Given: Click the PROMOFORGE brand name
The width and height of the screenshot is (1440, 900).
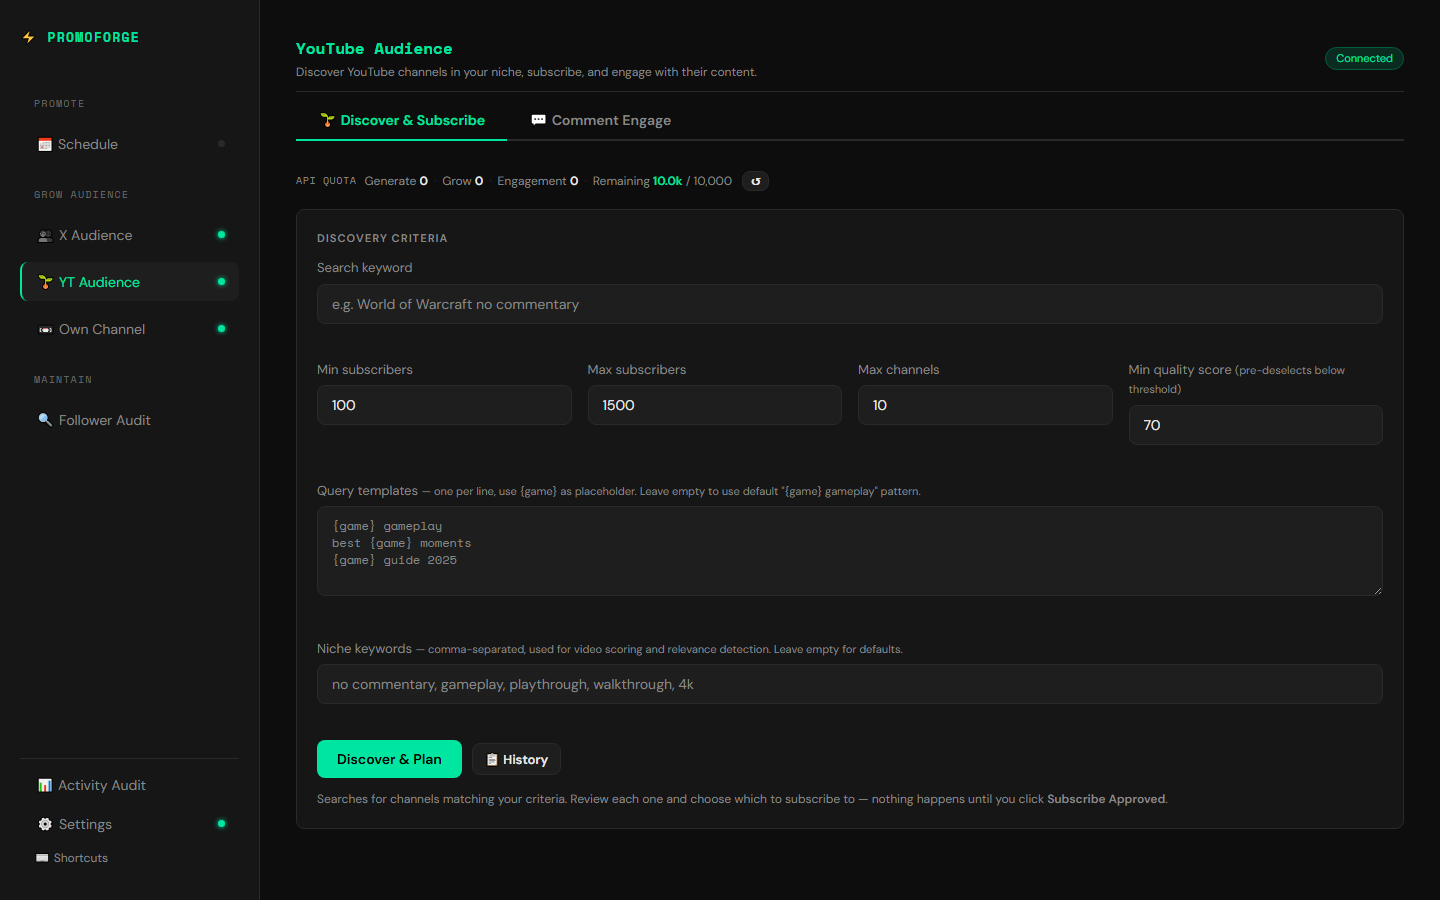Looking at the screenshot, I should click(x=93, y=38).
